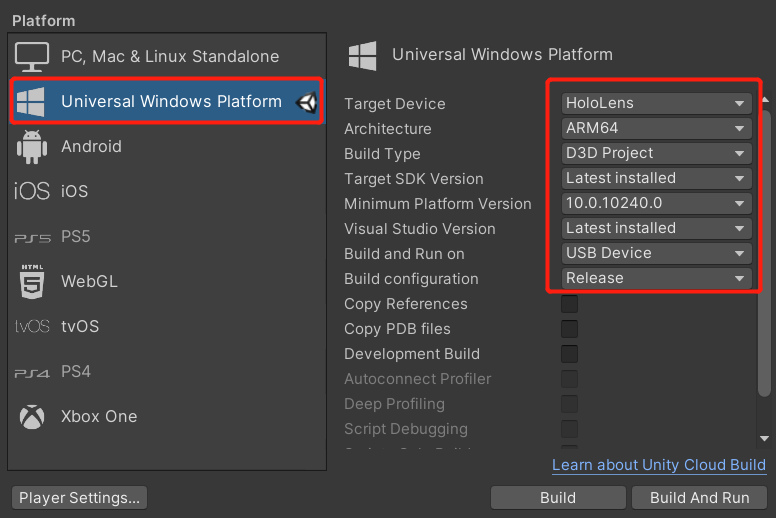Open the Build Type dropdown showing D3D Project
The image size is (776, 518).
tap(655, 153)
